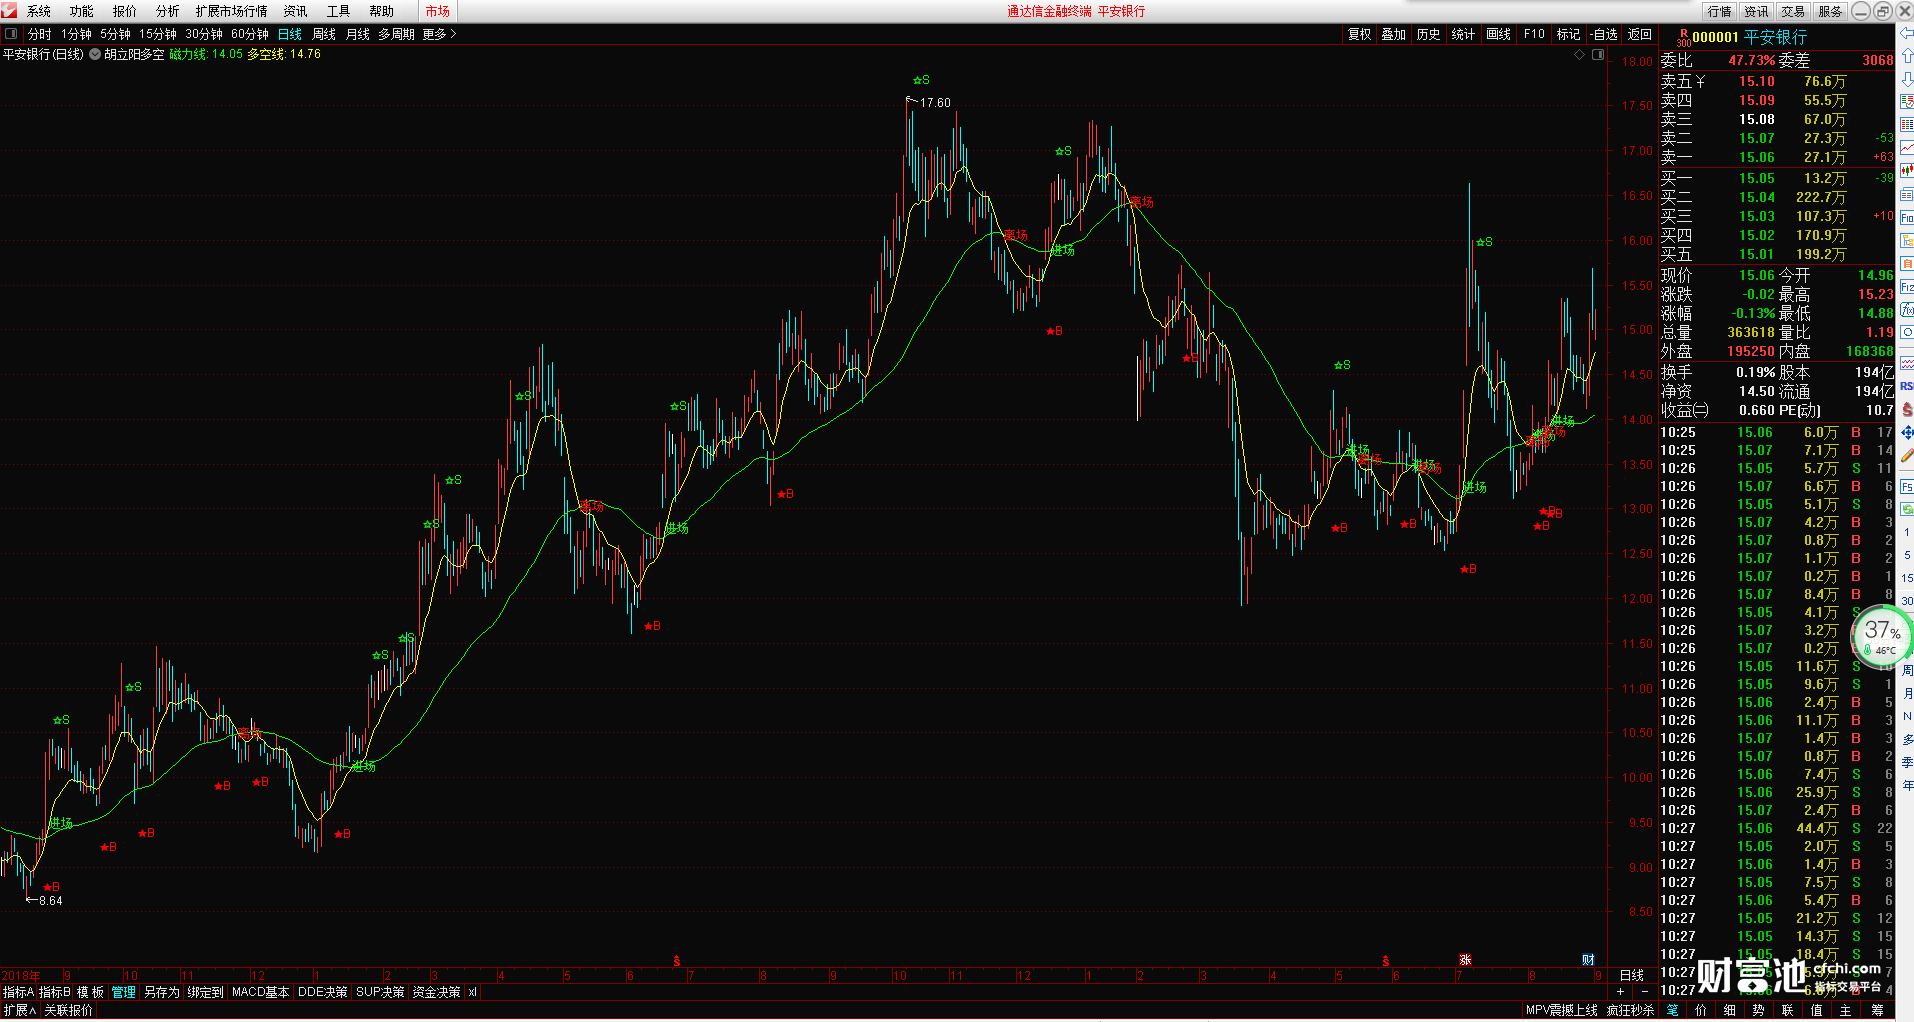
Task: Switch to 60分钟 period
Action: pos(250,34)
